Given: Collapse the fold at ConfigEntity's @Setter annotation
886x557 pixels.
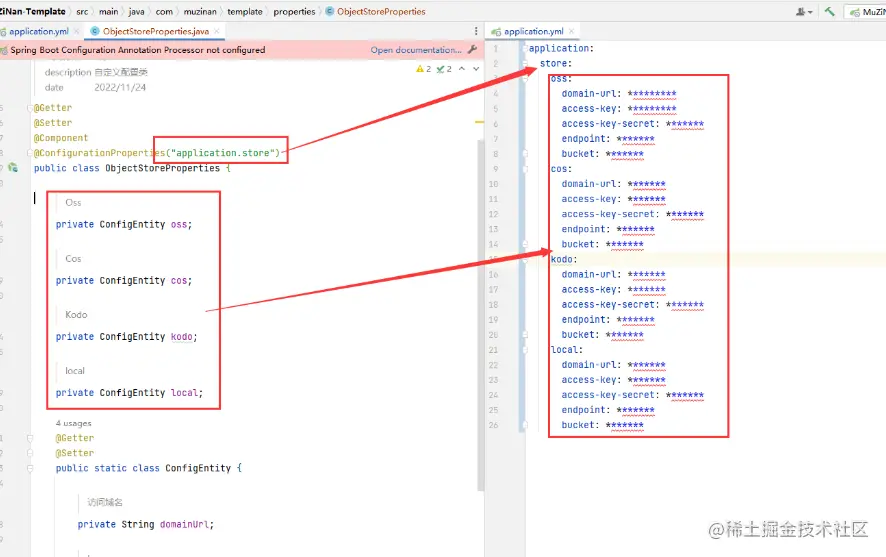Looking at the screenshot, I should coord(30,453).
